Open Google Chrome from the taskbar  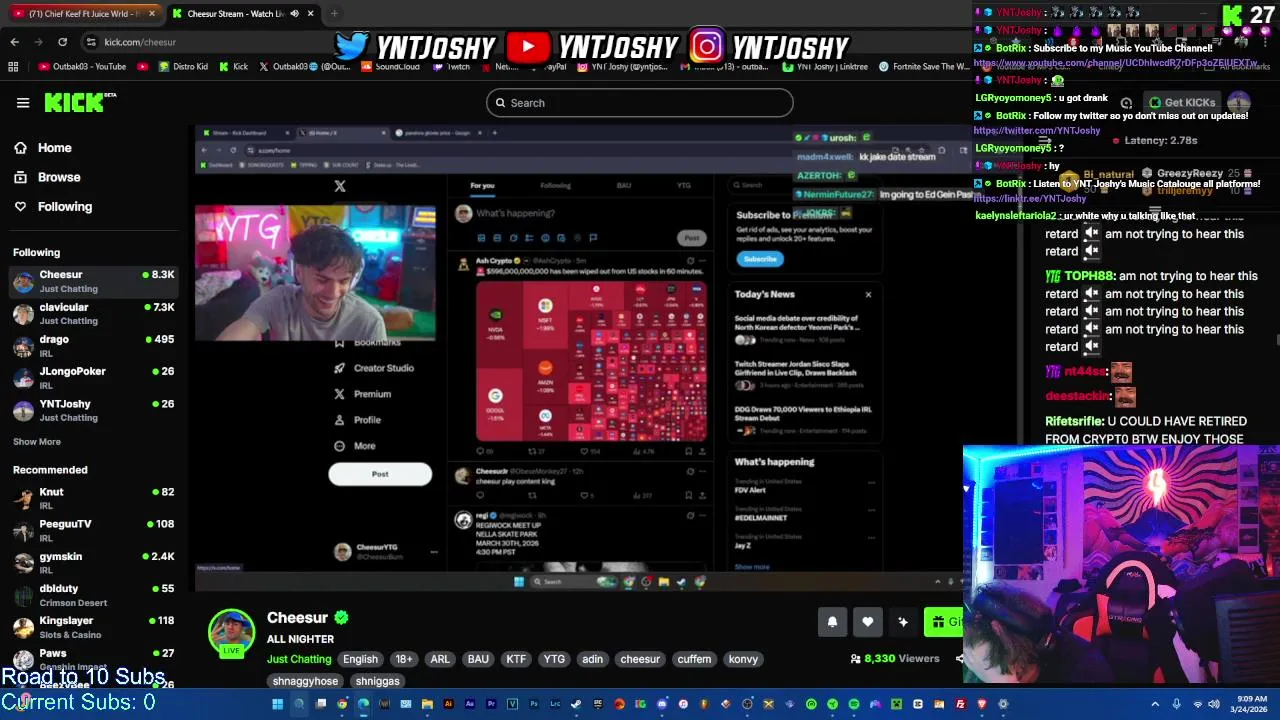[341, 704]
